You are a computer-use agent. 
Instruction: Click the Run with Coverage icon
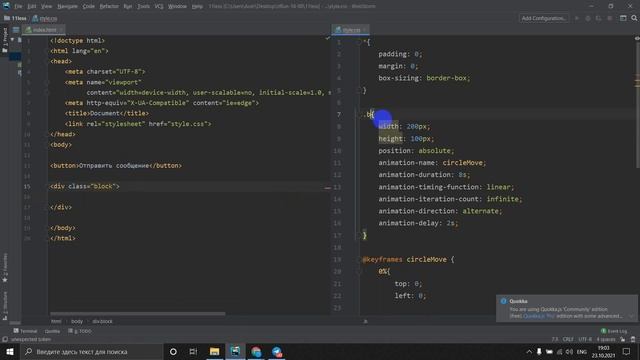(x=598, y=18)
